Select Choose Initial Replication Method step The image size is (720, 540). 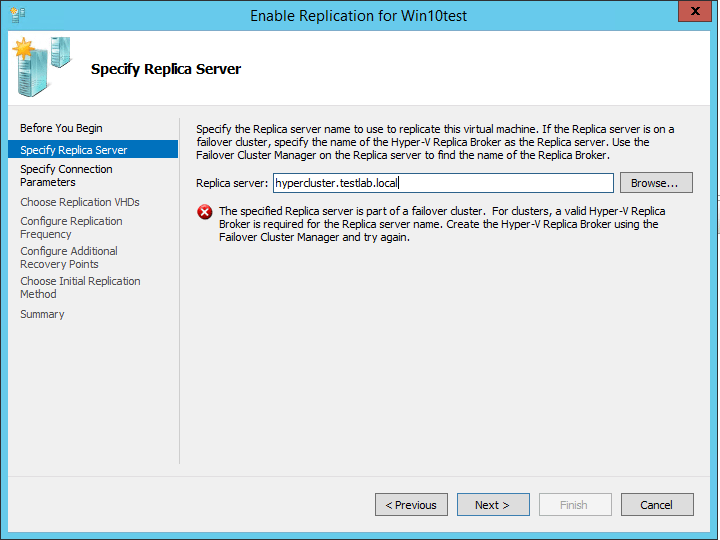click(80, 288)
